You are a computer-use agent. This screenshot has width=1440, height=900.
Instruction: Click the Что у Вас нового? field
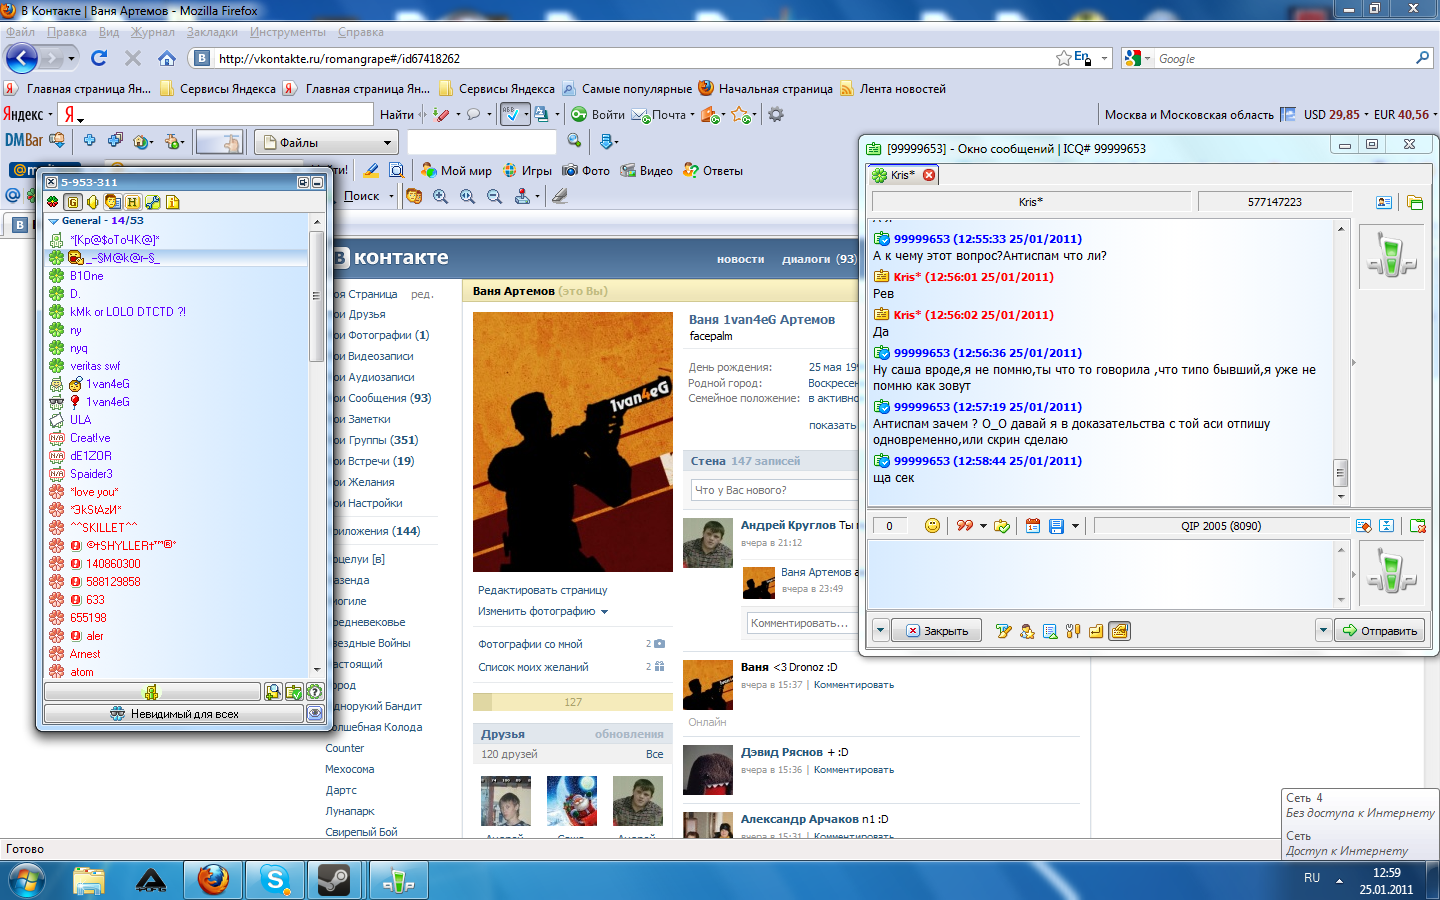[x=775, y=490]
